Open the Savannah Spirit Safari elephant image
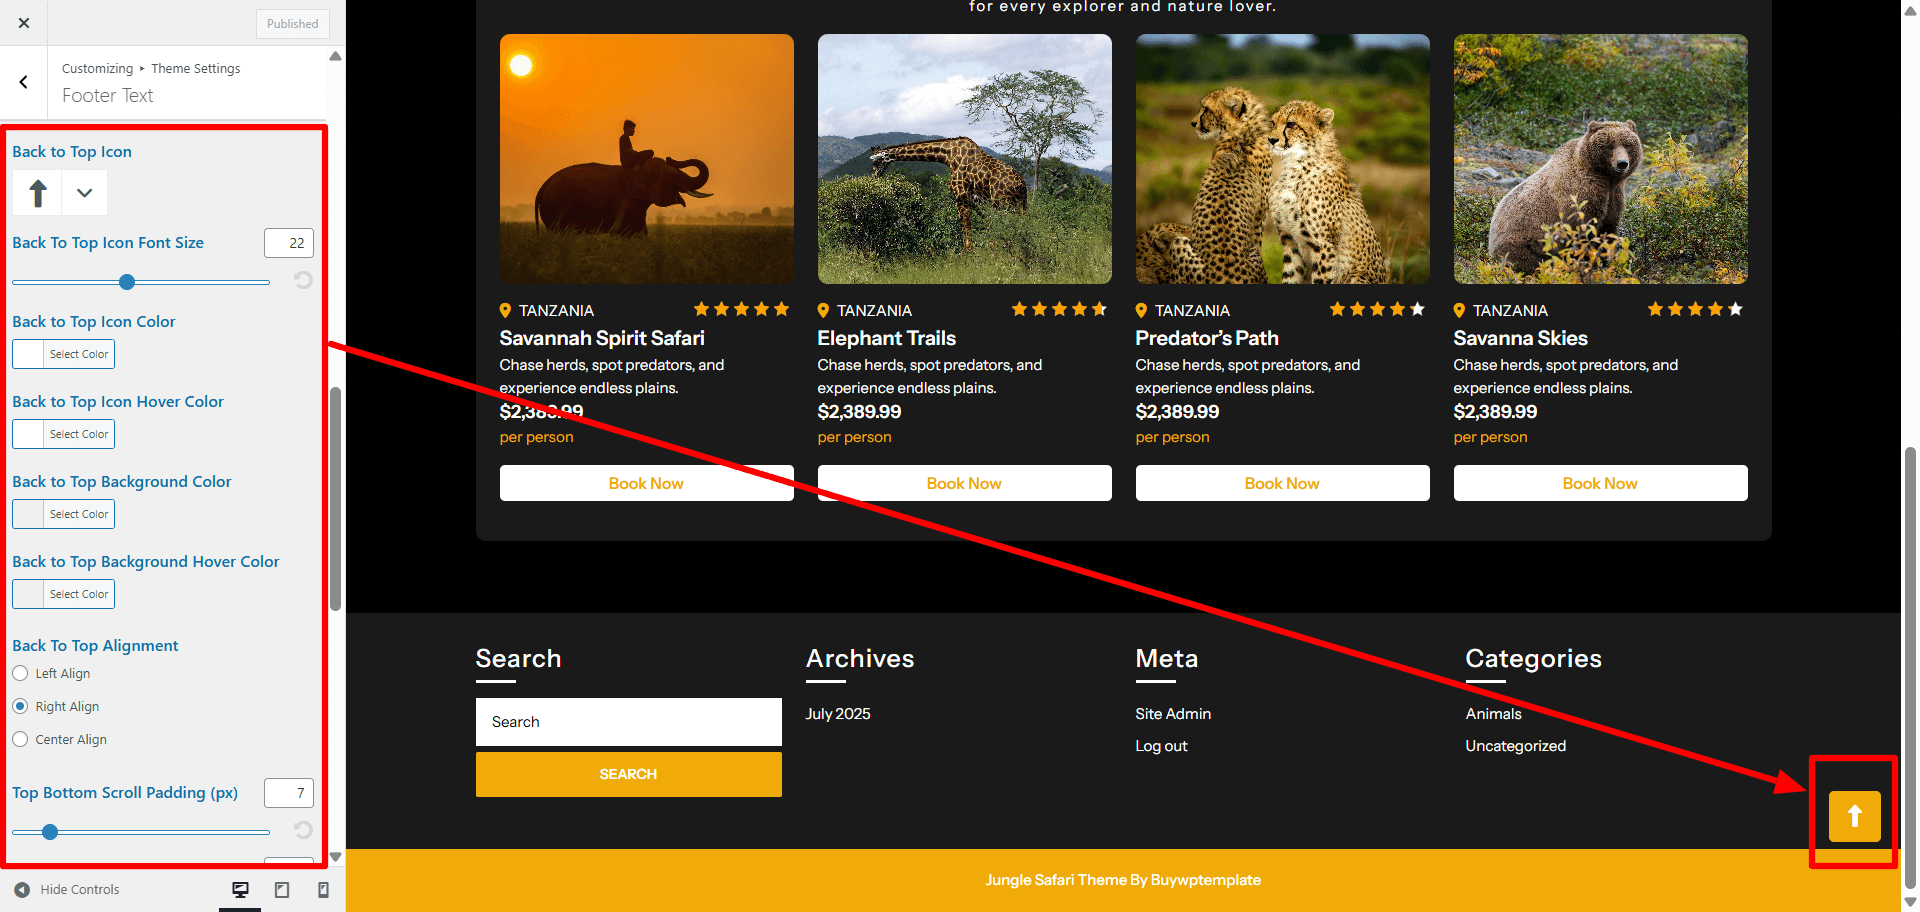Screen dimensions: 1920x912 pyautogui.click(x=647, y=159)
